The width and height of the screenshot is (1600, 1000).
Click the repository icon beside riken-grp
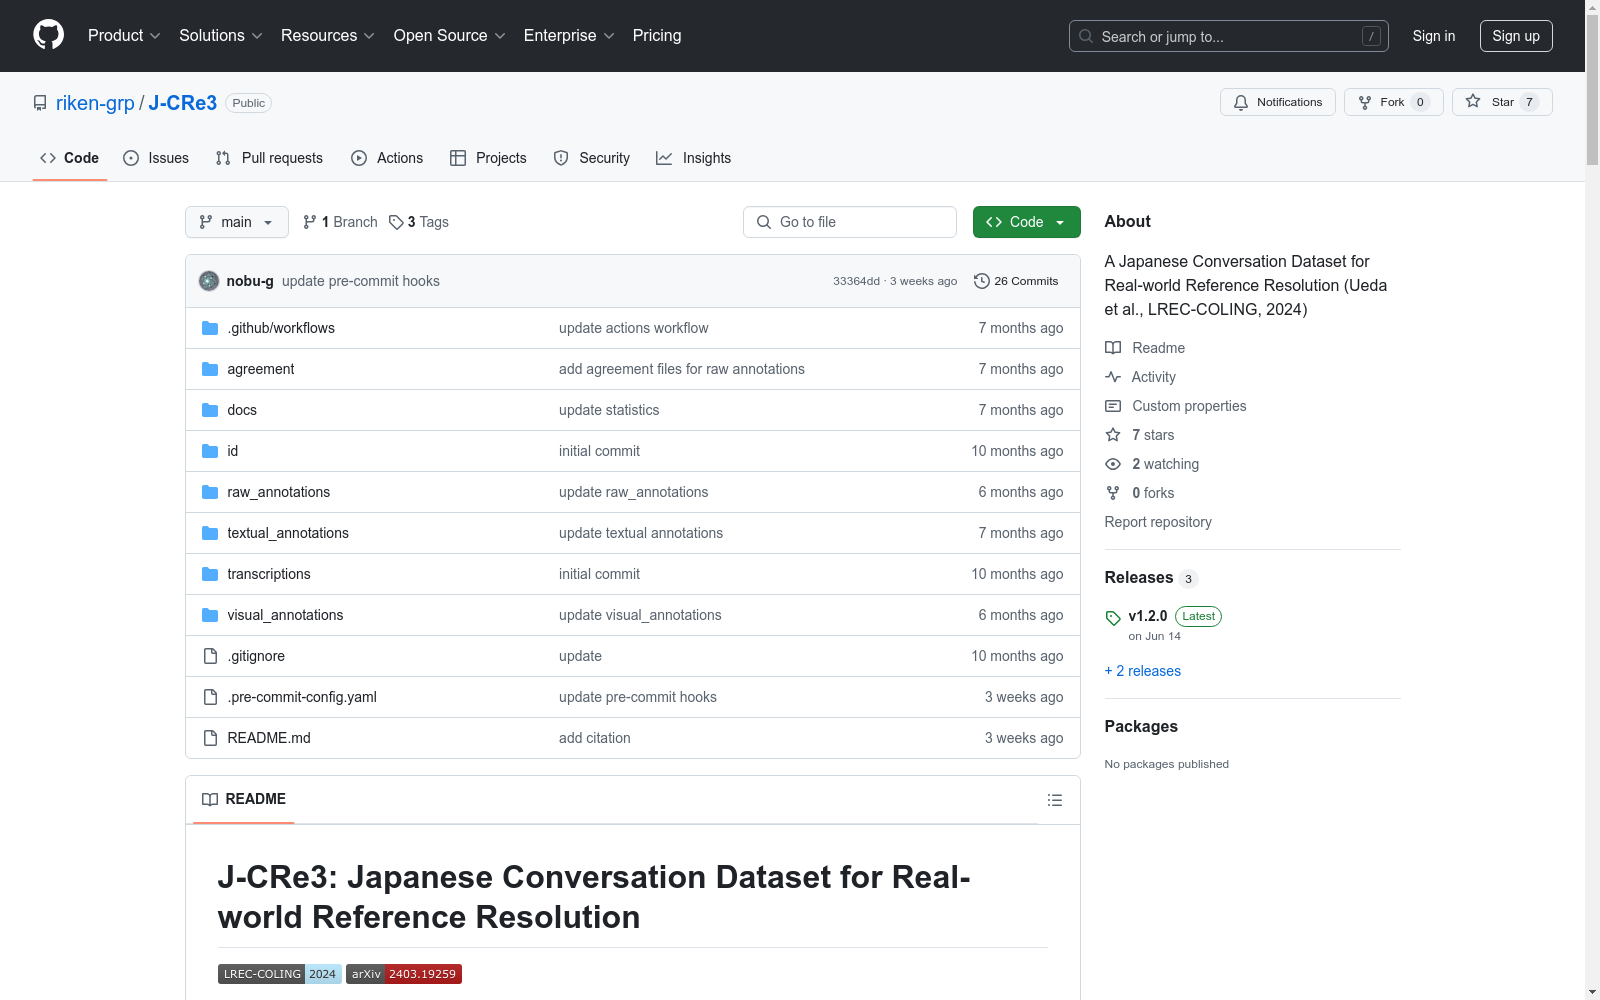pyautogui.click(x=40, y=103)
